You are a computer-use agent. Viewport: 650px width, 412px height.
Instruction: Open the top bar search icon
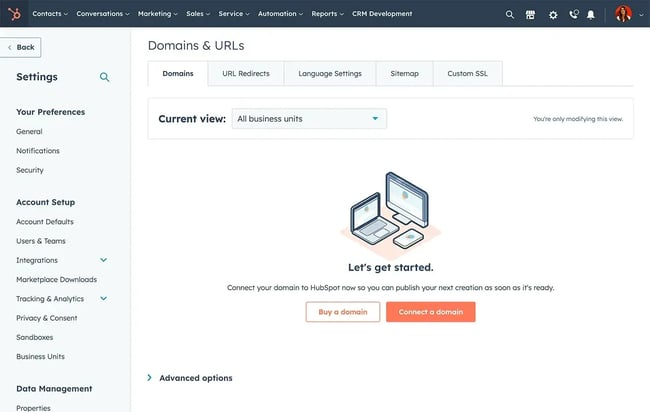509,15
